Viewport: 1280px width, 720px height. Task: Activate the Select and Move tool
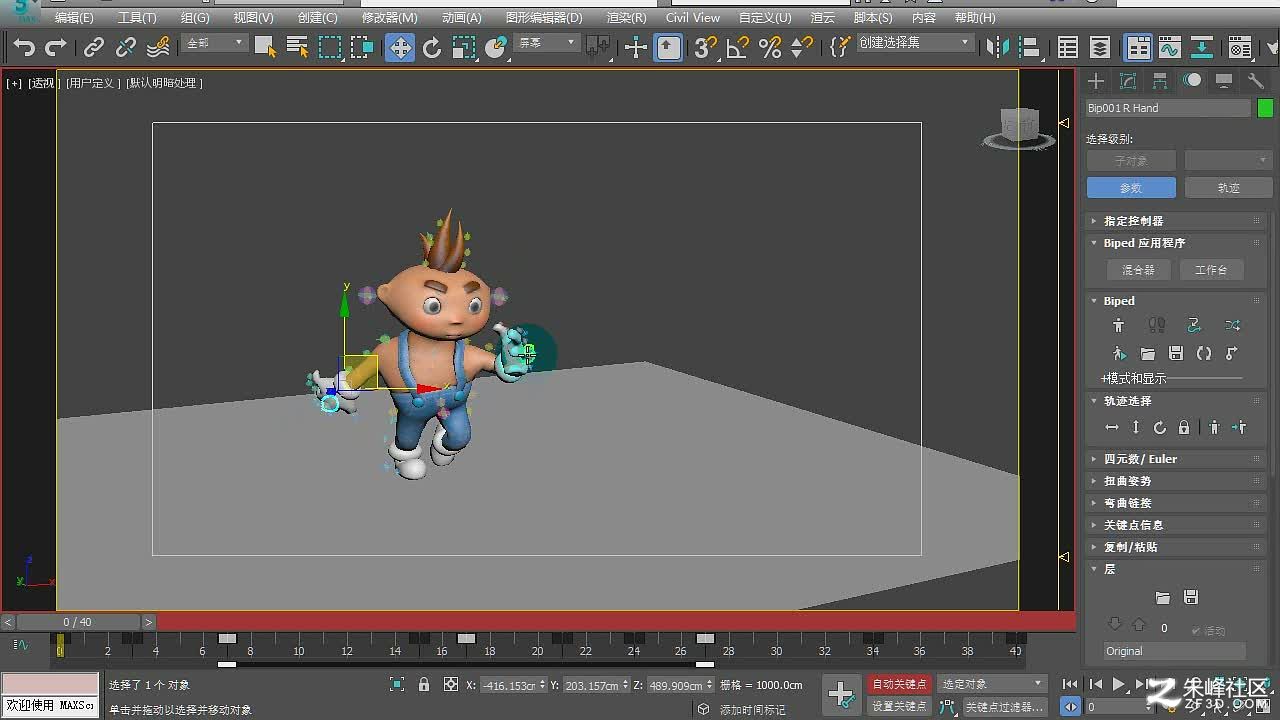400,47
